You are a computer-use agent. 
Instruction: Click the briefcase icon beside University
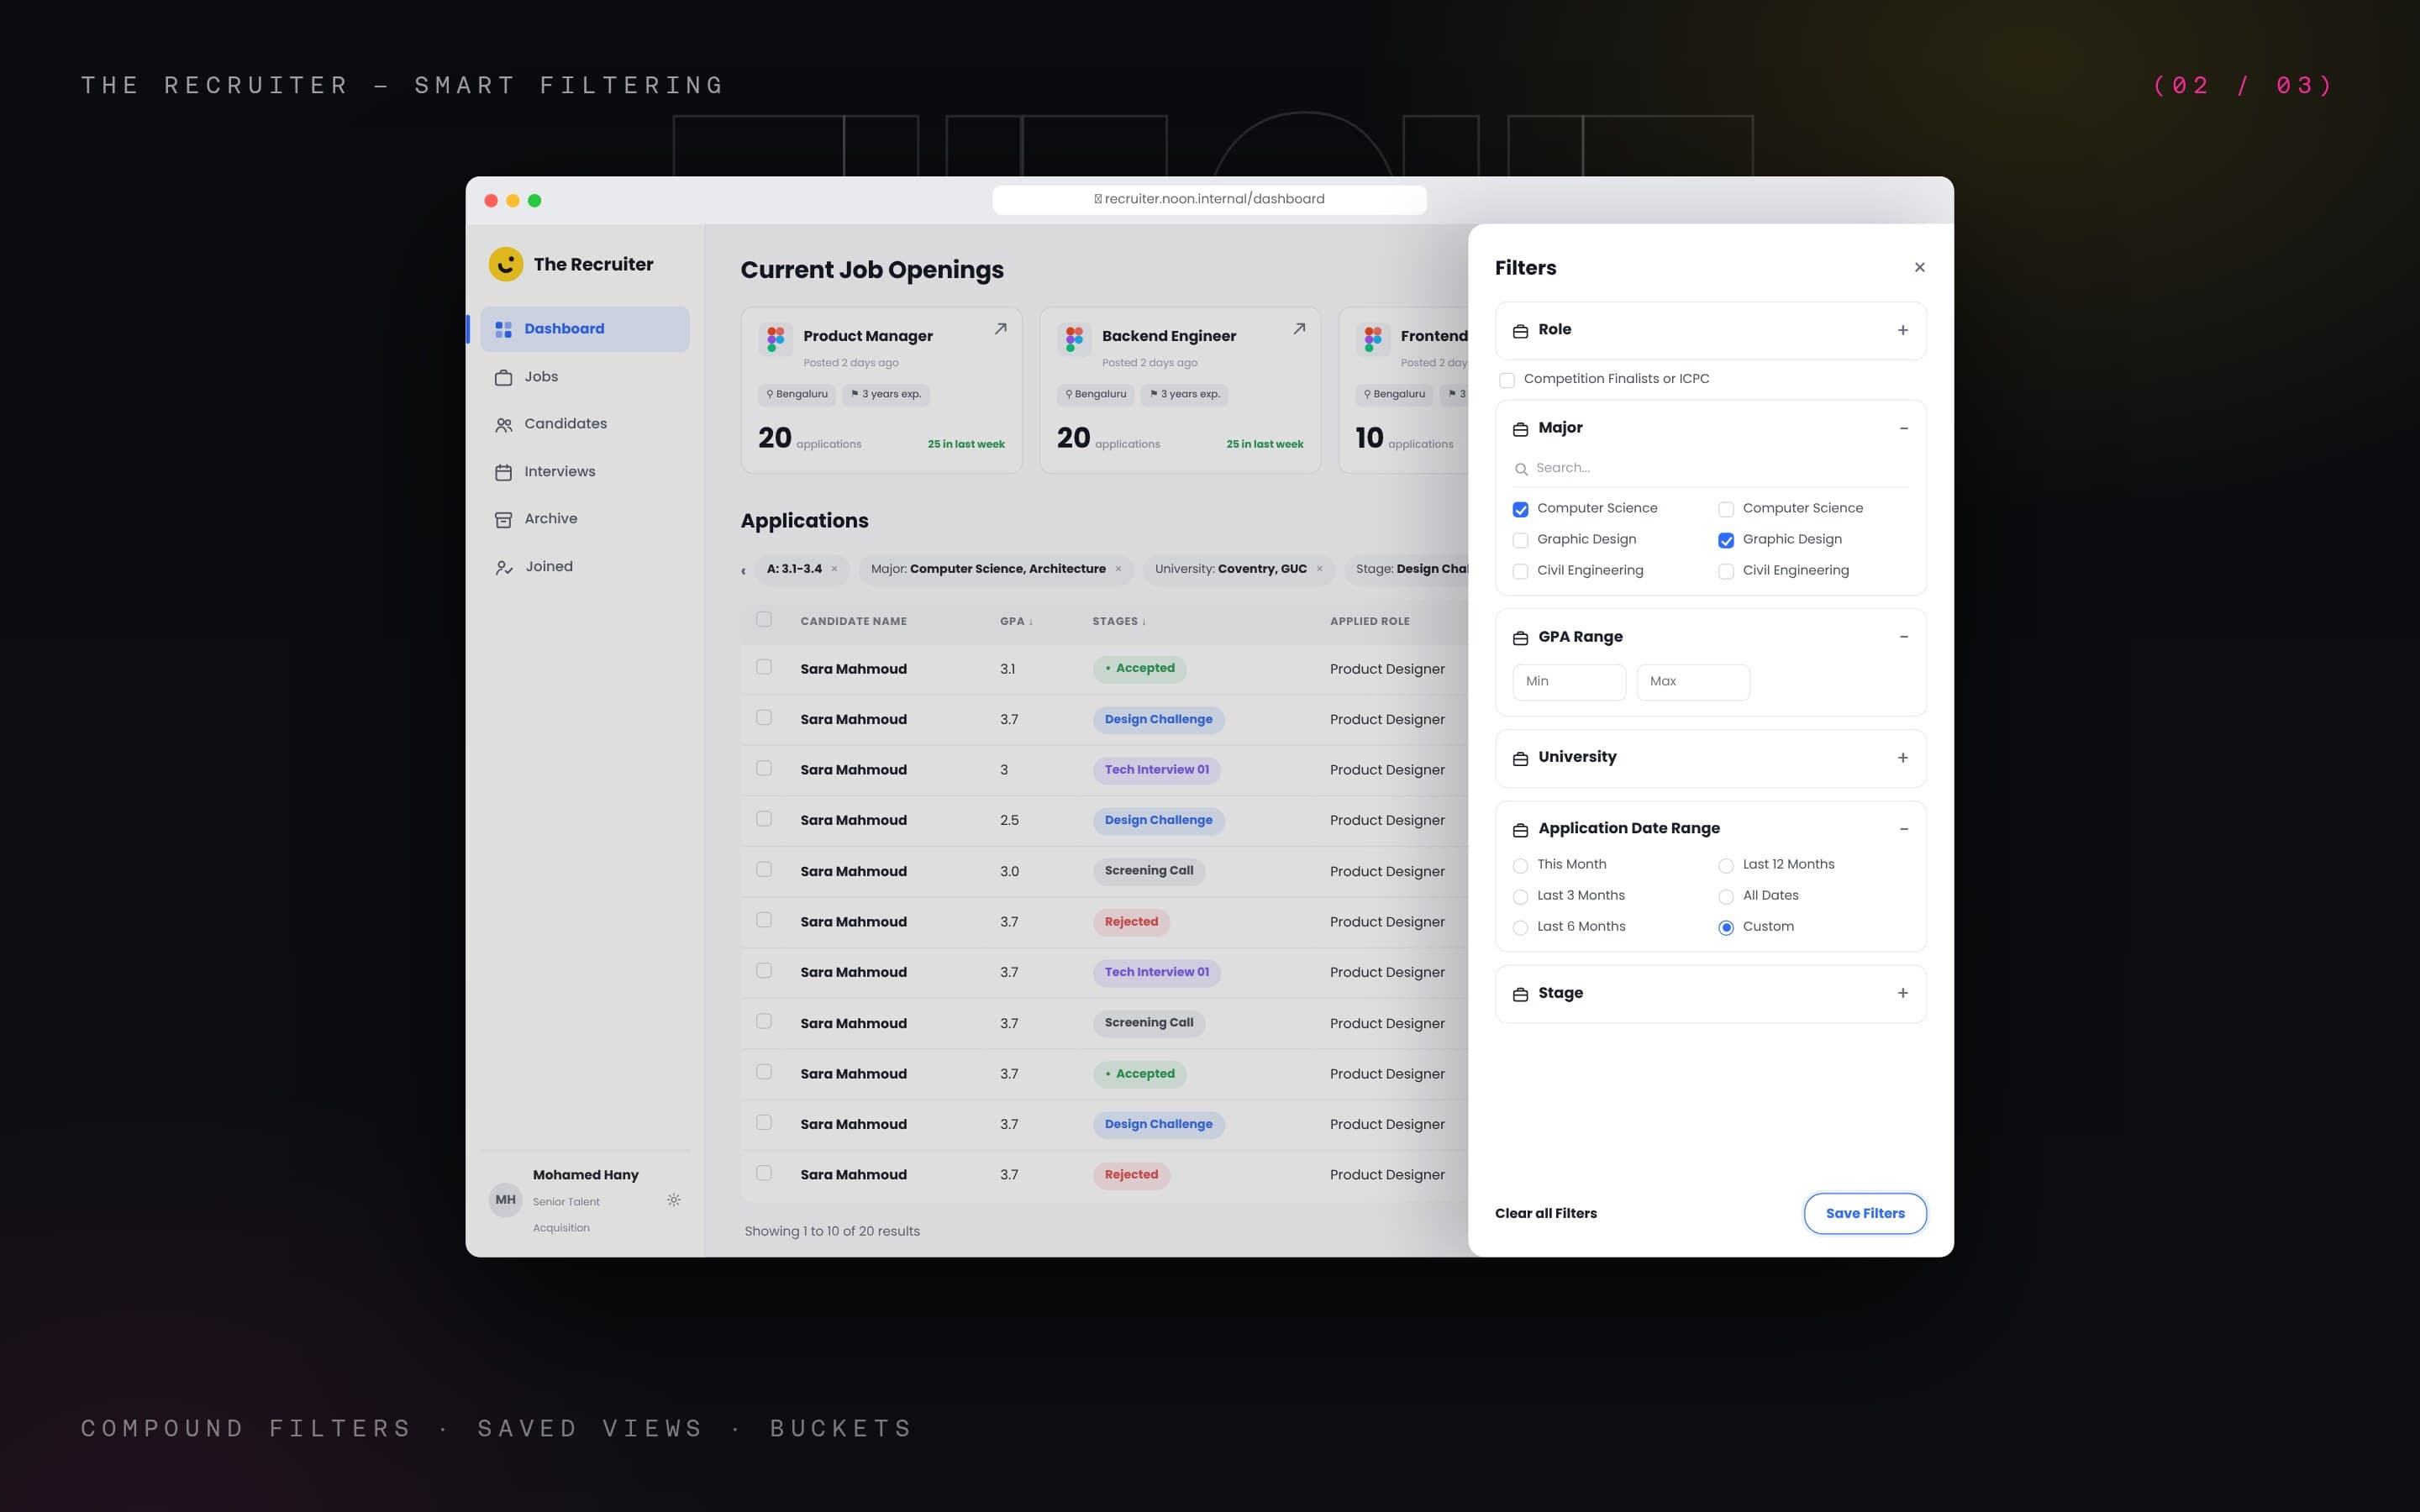(x=1520, y=759)
